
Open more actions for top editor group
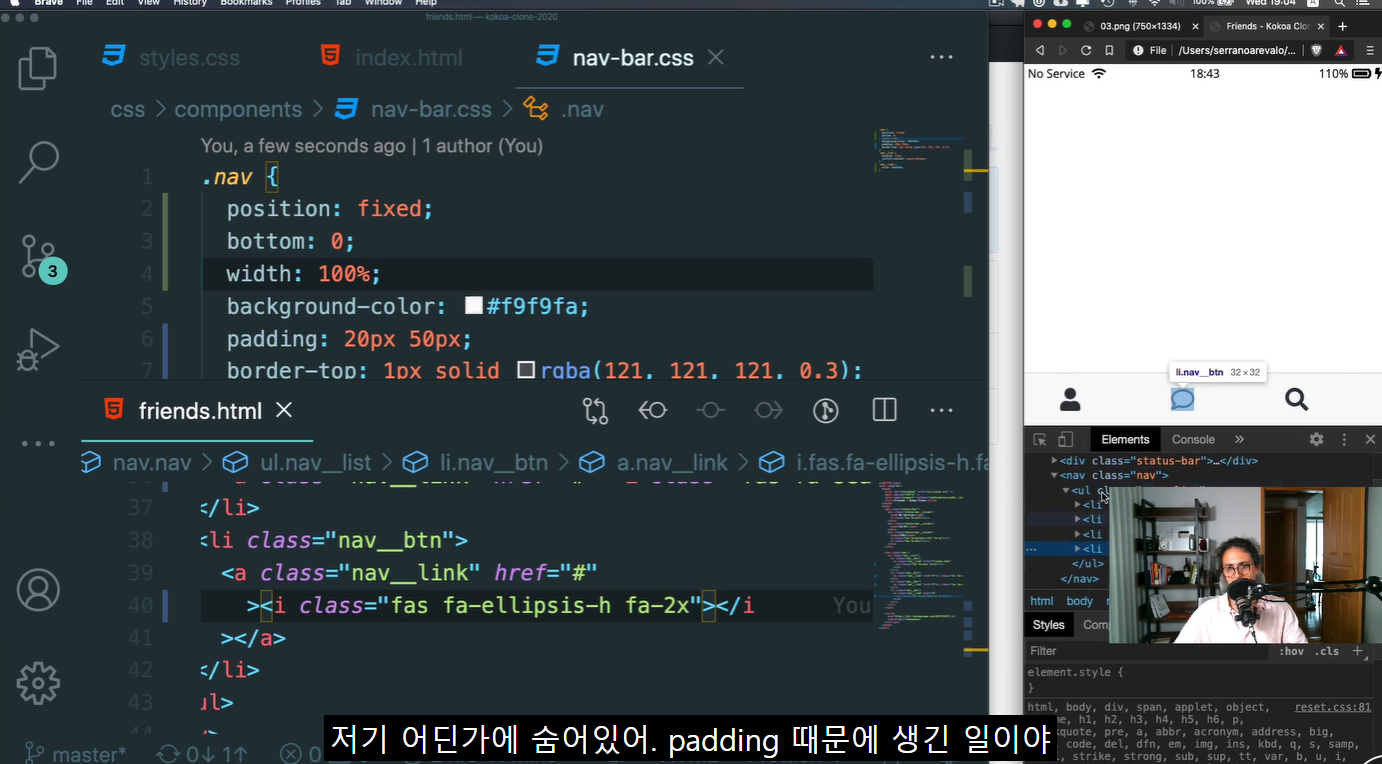click(x=941, y=57)
